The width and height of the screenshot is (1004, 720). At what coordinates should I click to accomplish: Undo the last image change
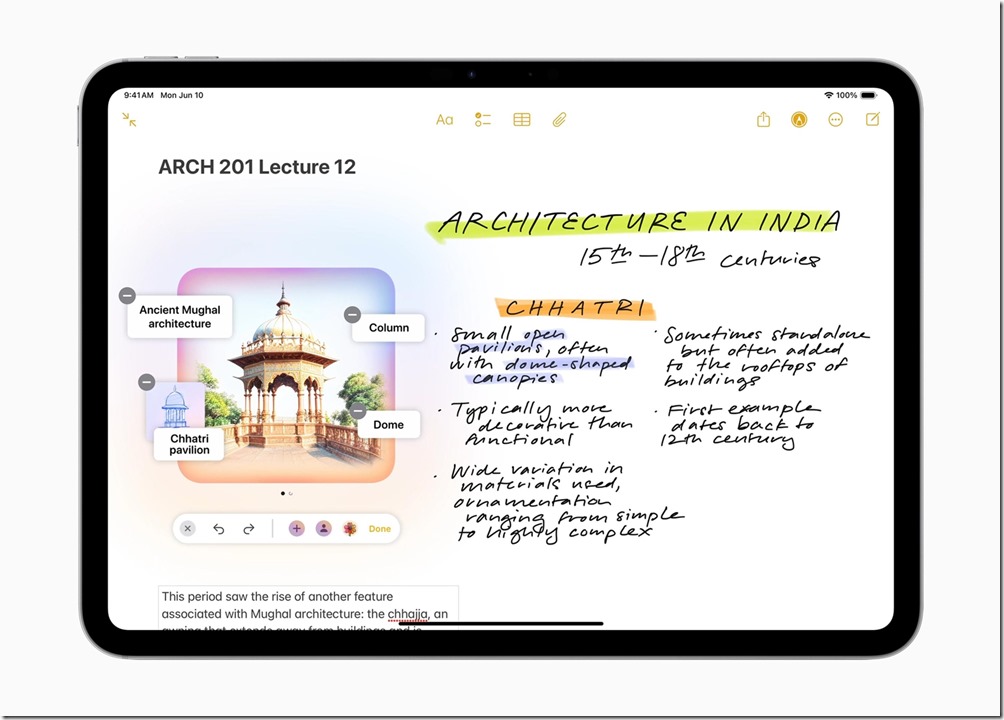[x=218, y=529]
